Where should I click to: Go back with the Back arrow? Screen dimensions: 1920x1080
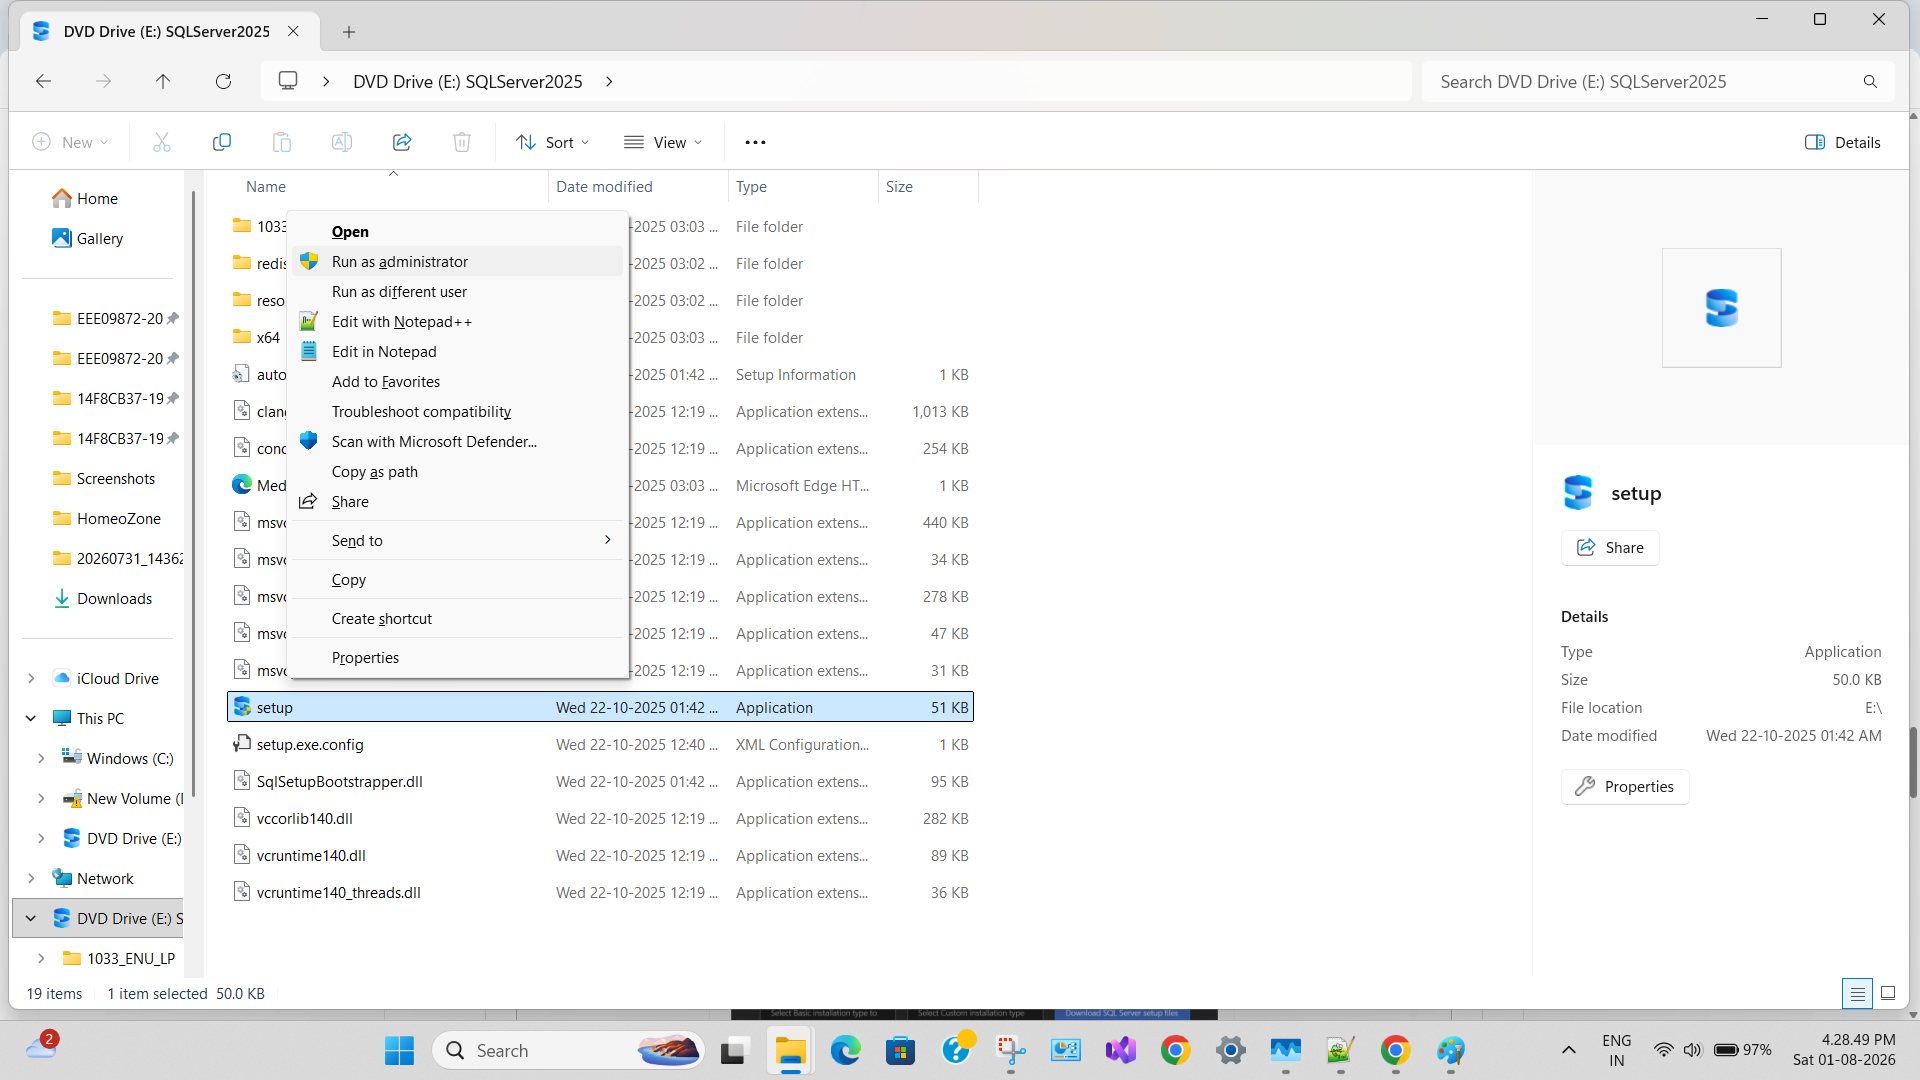[43, 81]
